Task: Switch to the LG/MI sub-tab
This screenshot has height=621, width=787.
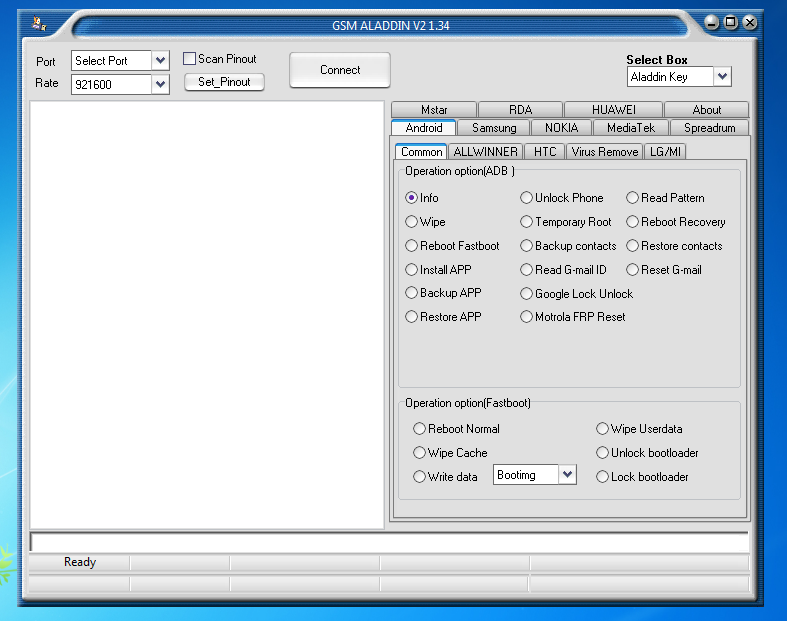Action: click(665, 152)
